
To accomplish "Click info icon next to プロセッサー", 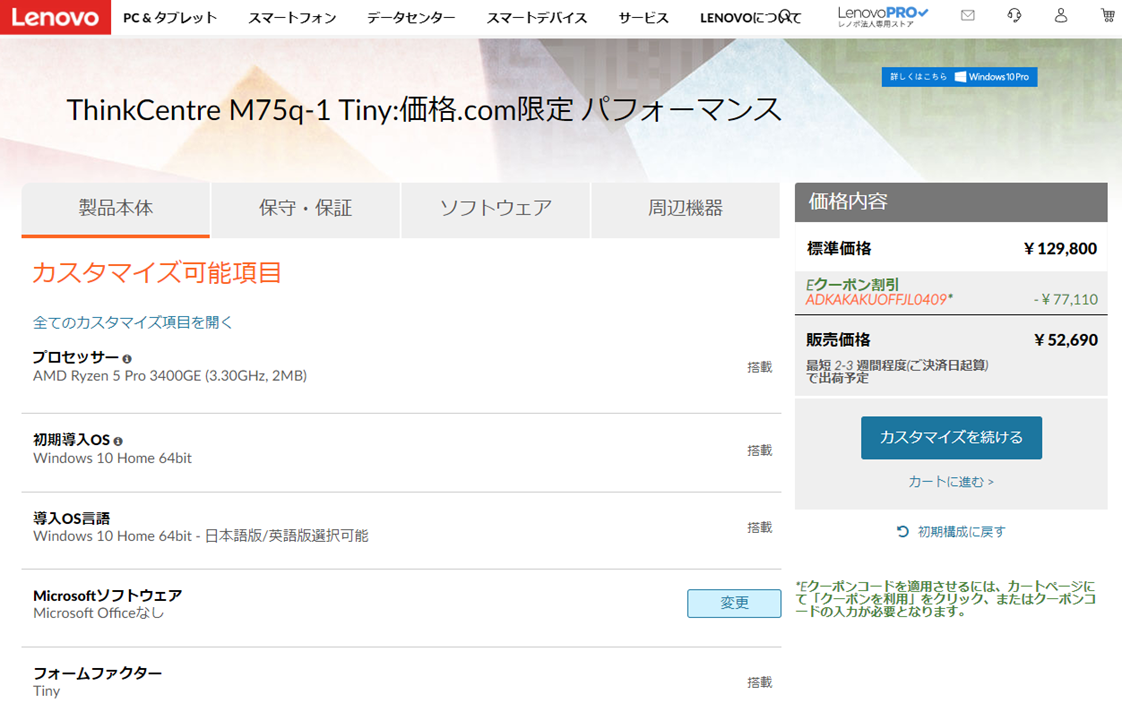I will click(x=127, y=359).
